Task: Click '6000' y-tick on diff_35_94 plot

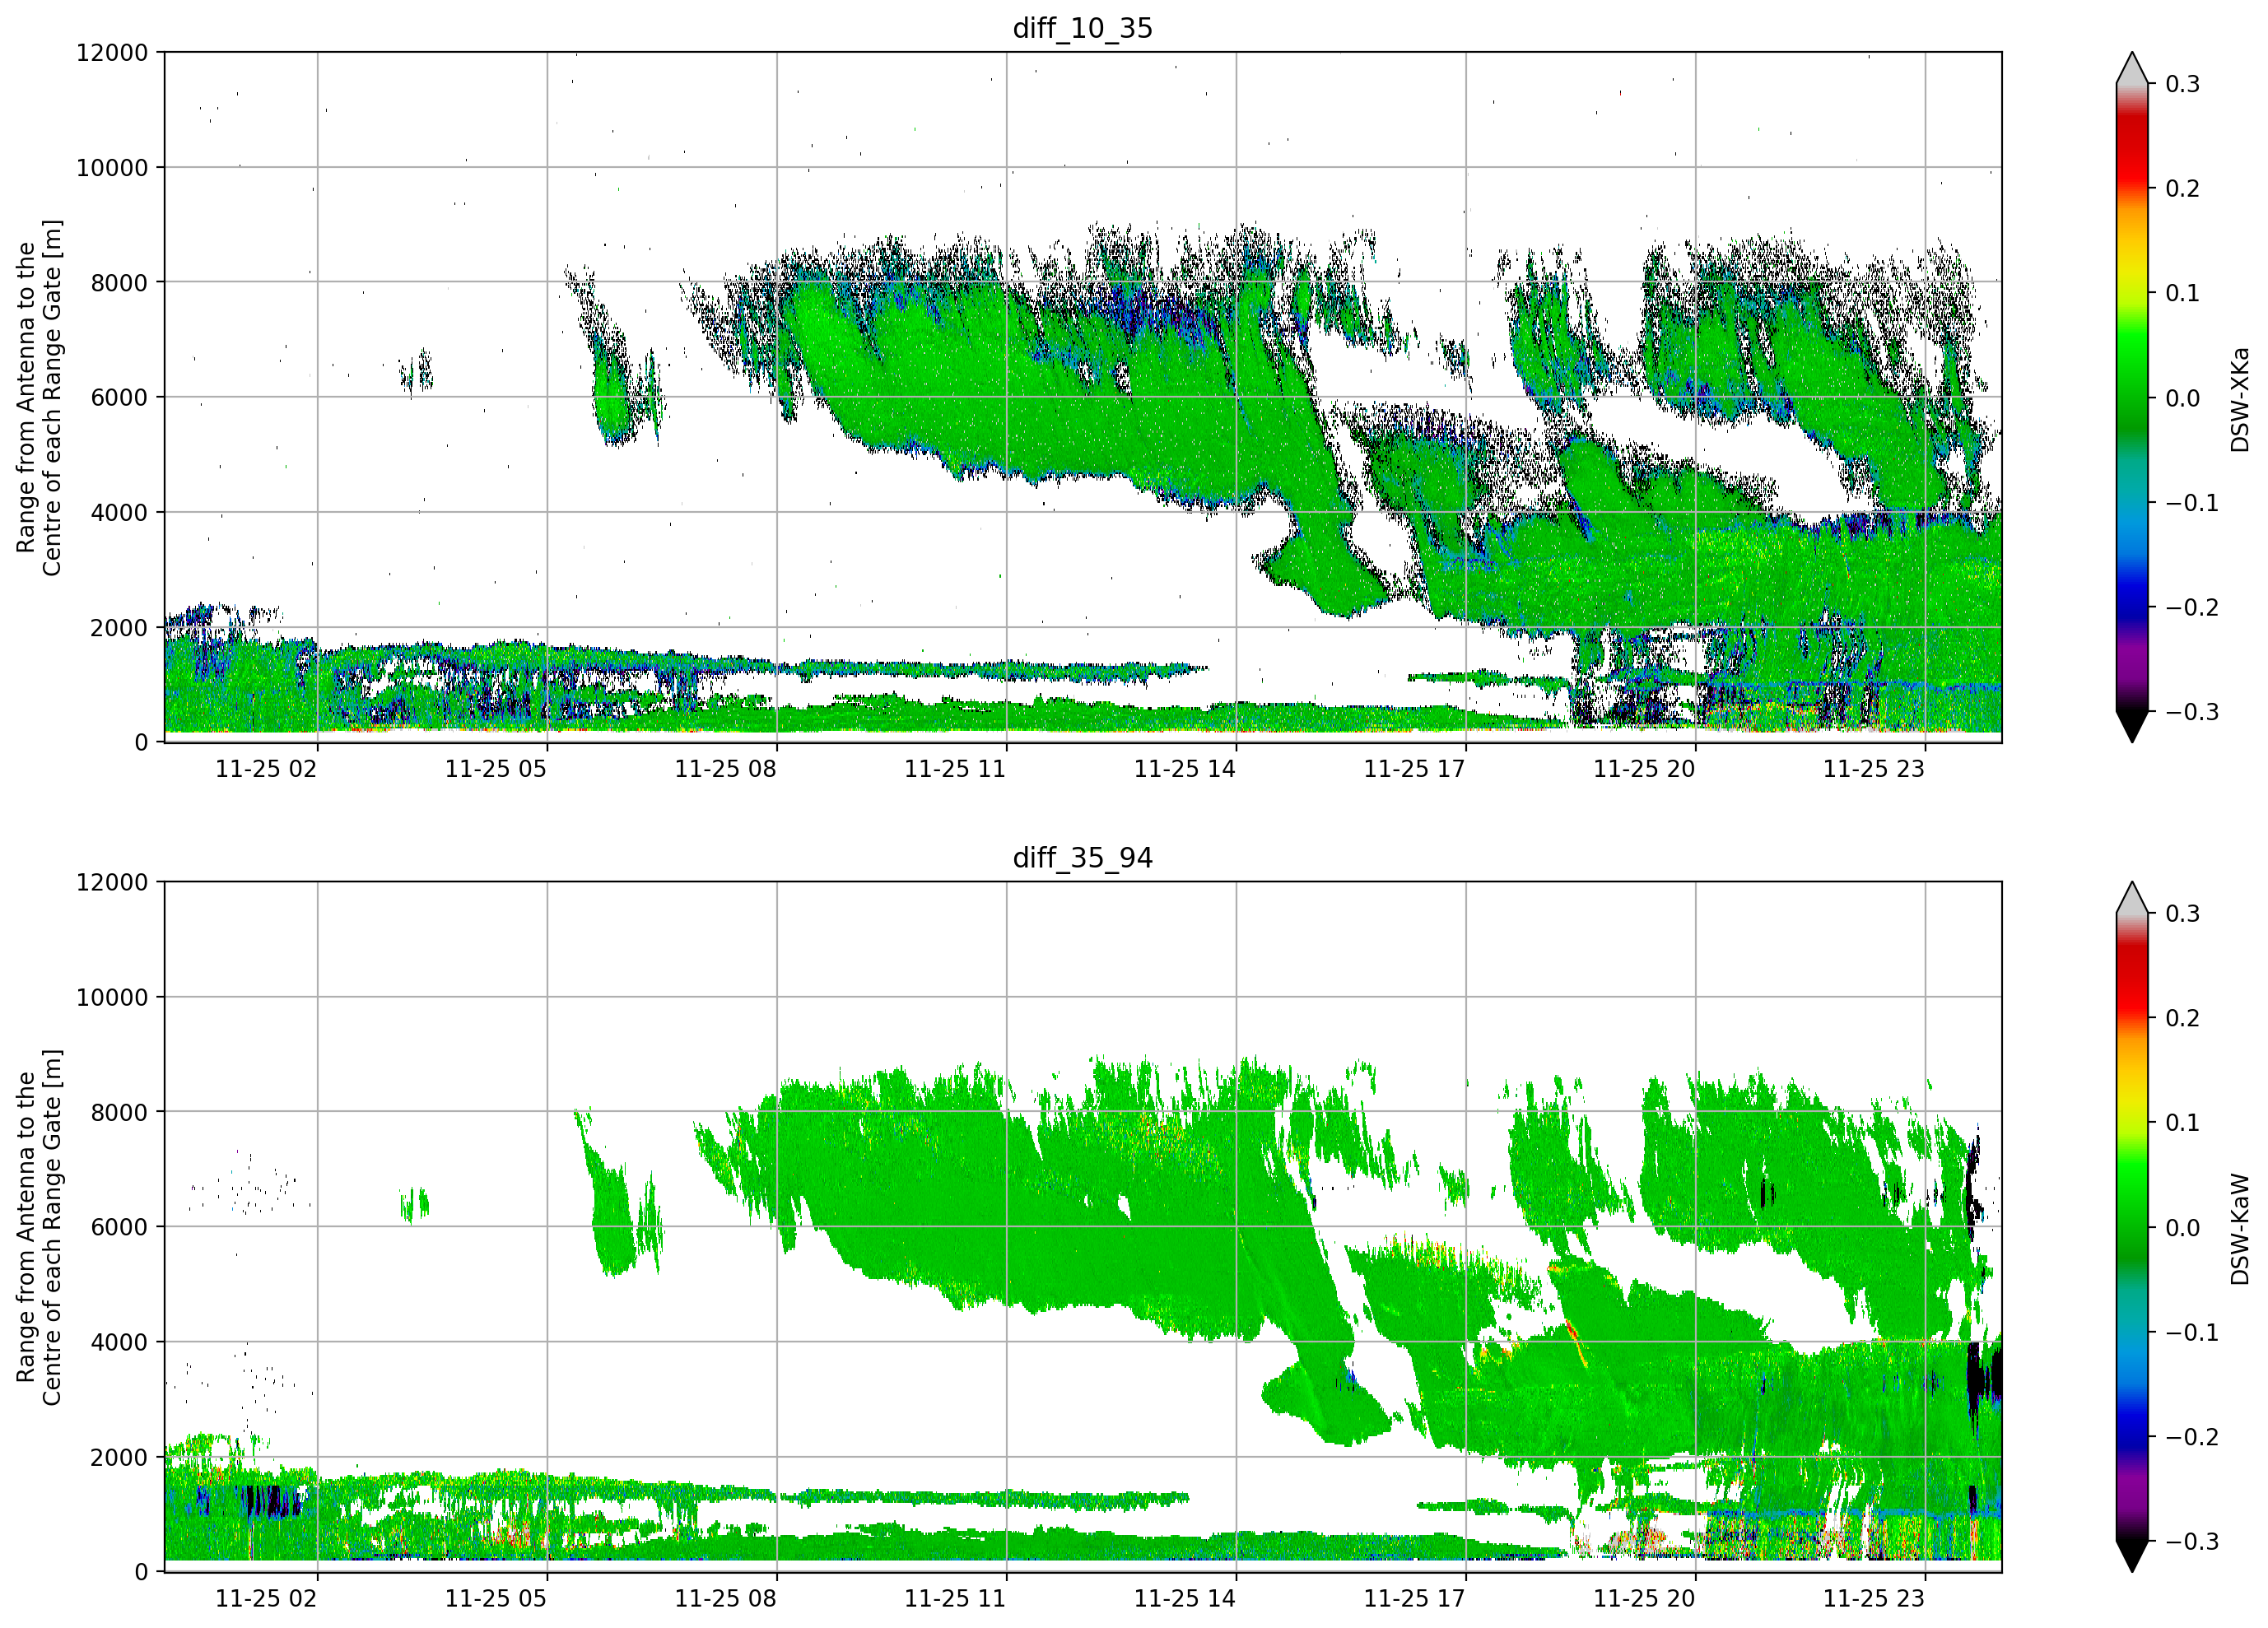Action: coord(119,1227)
